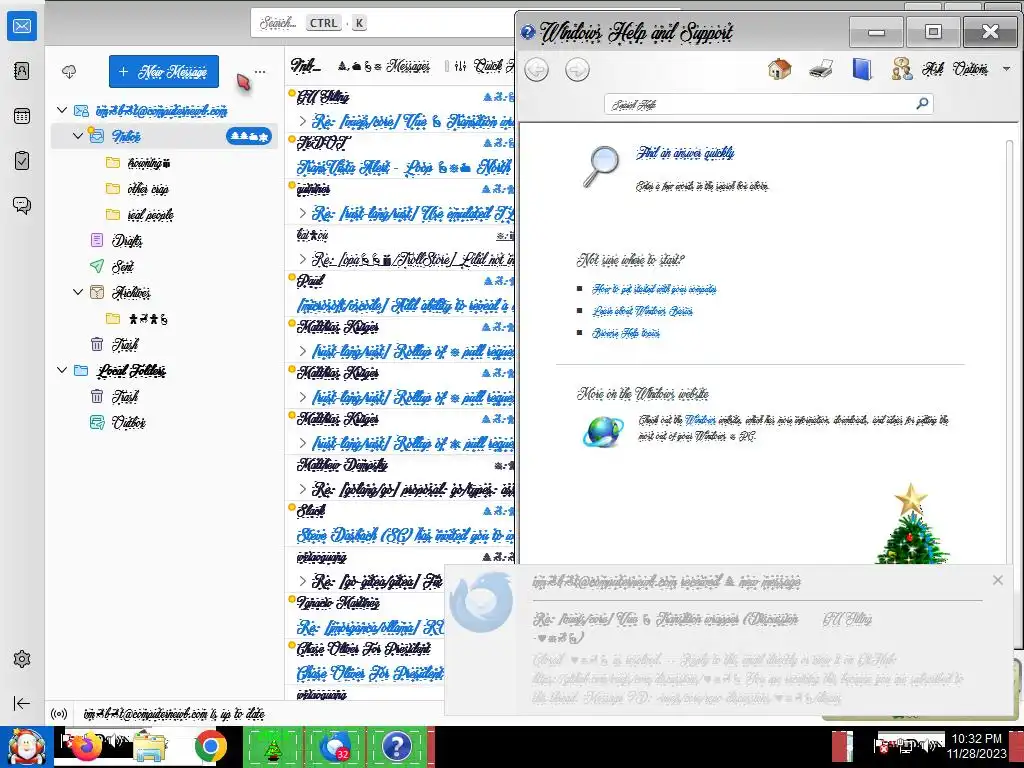Expand the go-gitea/gitea thread
The height and width of the screenshot is (768, 1024).
click(x=302, y=581)
